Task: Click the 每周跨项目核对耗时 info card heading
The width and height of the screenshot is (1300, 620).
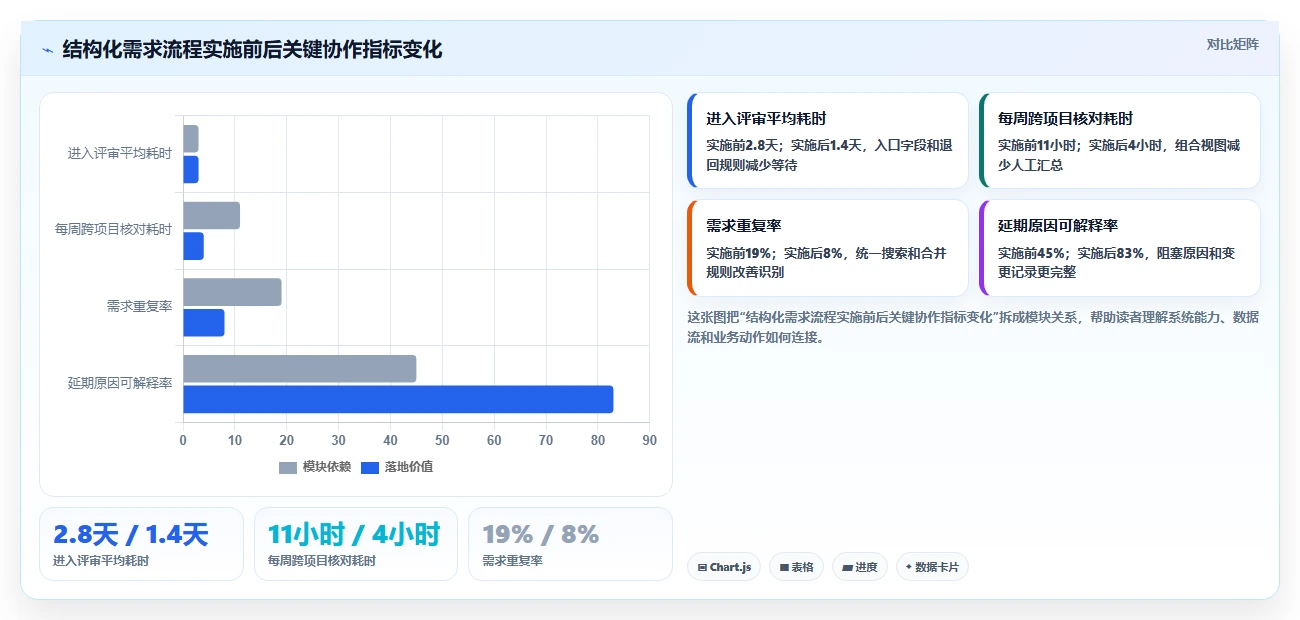Action: [x=1065, y=118]
